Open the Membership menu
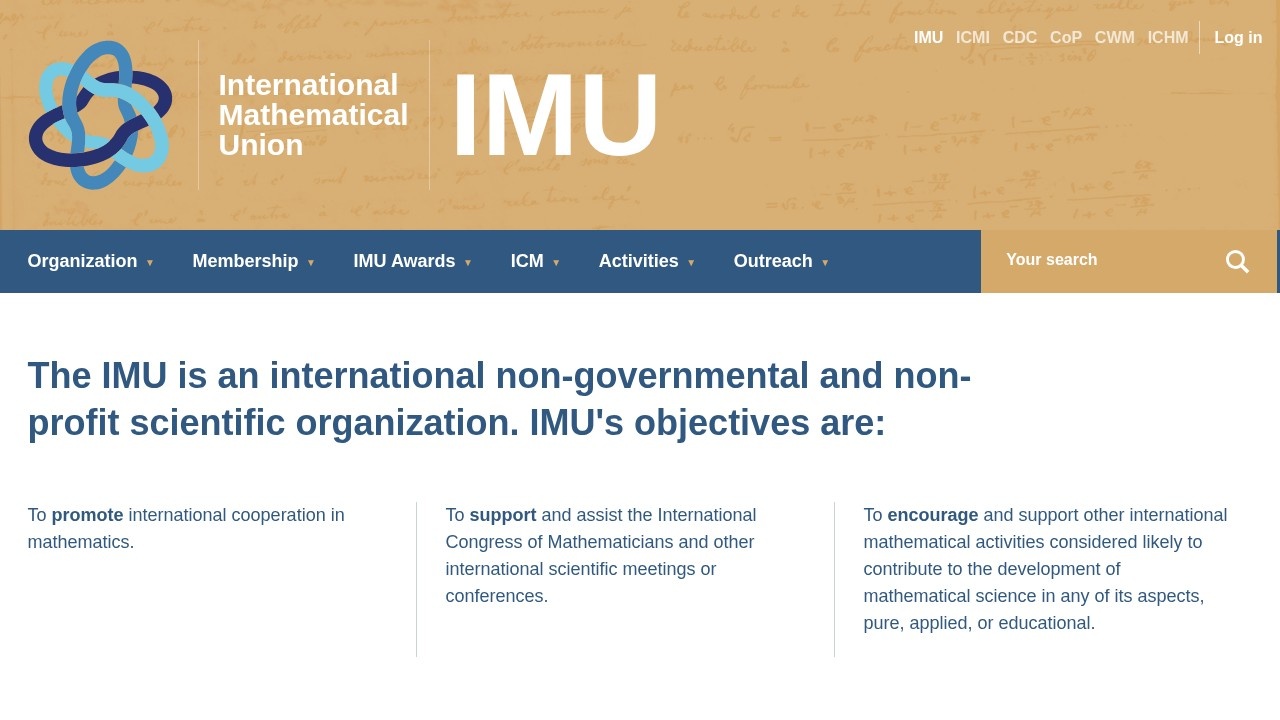Viewport: 1280px width, 720px height. (245, 261)
